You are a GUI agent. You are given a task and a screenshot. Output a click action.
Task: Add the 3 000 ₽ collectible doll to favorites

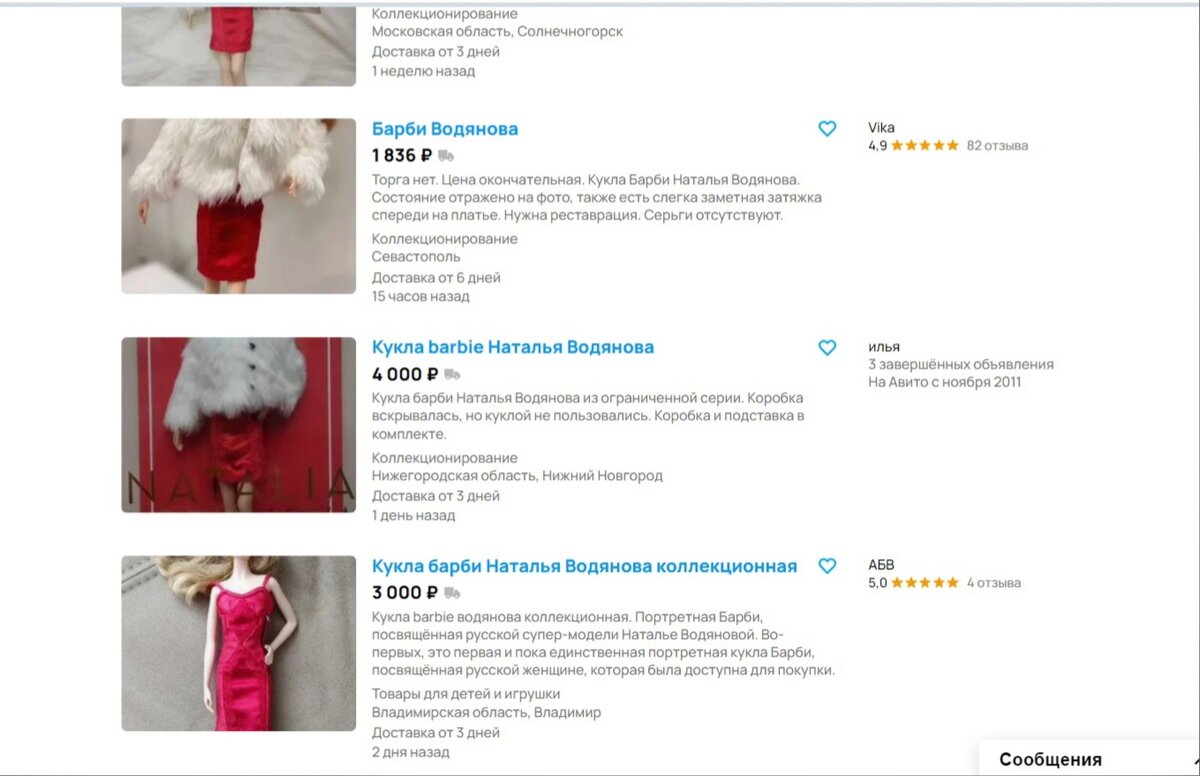[x=827, y=566]
